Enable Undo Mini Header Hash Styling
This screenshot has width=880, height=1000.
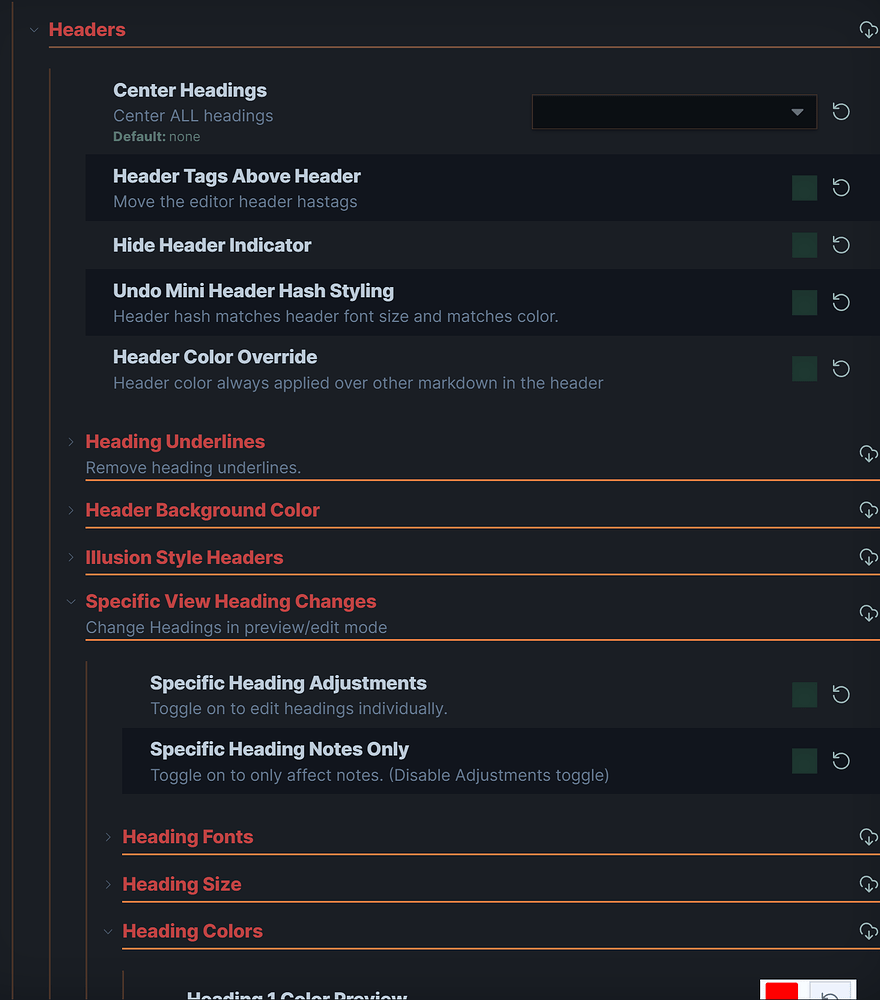[x=805, y=302]
